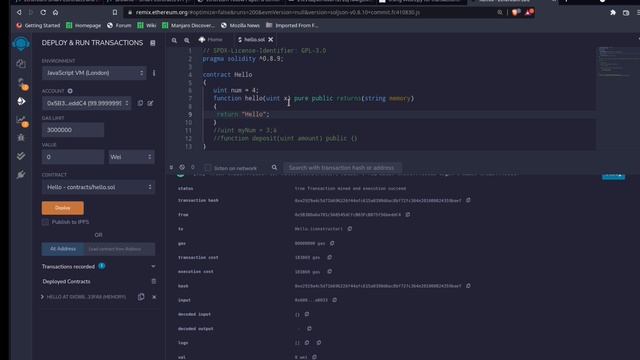Open the contract dropdown showing Hello - contracts/hello.sol
The width and height of the screenshot is (640, 360).
click(98, 187)
